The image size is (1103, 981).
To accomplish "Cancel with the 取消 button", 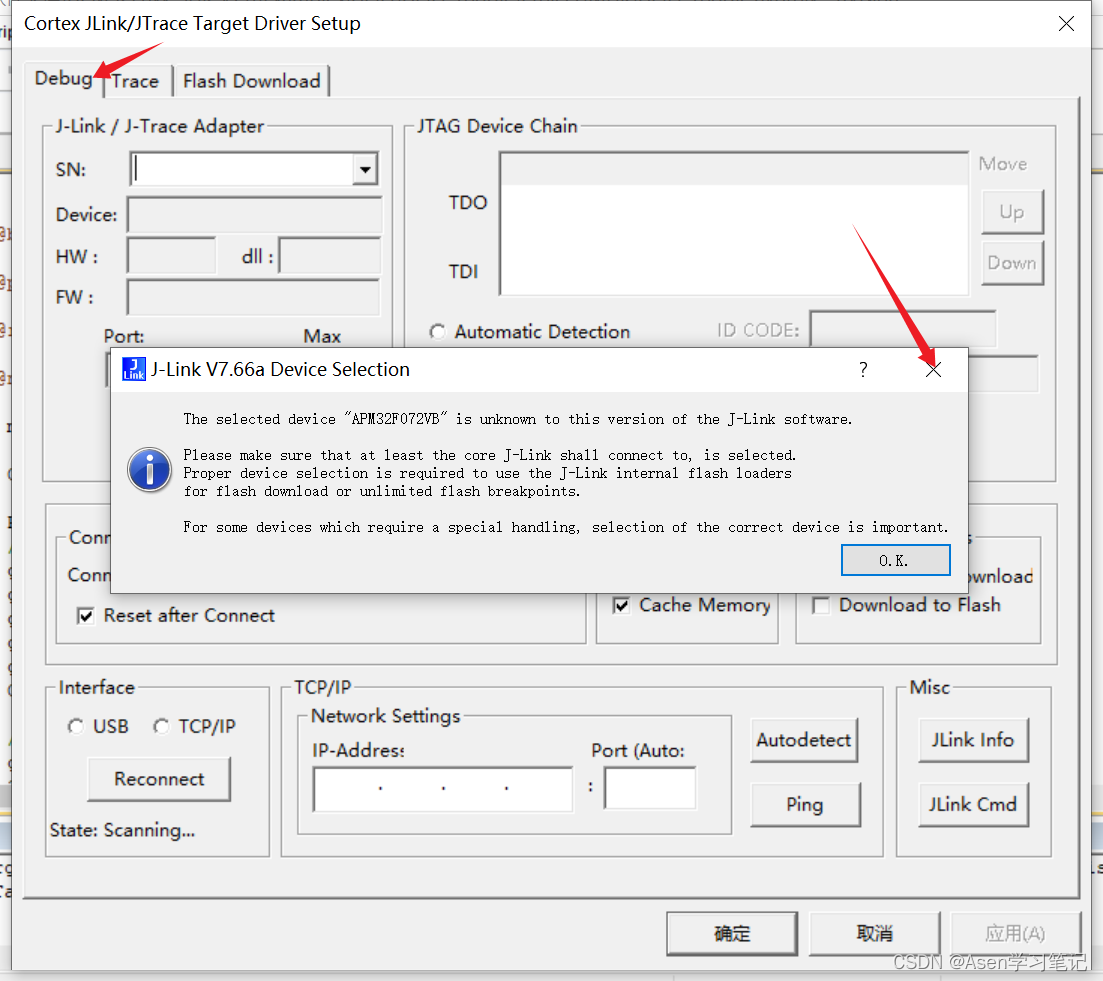I will pyautogui.click(x=874, y=934).
